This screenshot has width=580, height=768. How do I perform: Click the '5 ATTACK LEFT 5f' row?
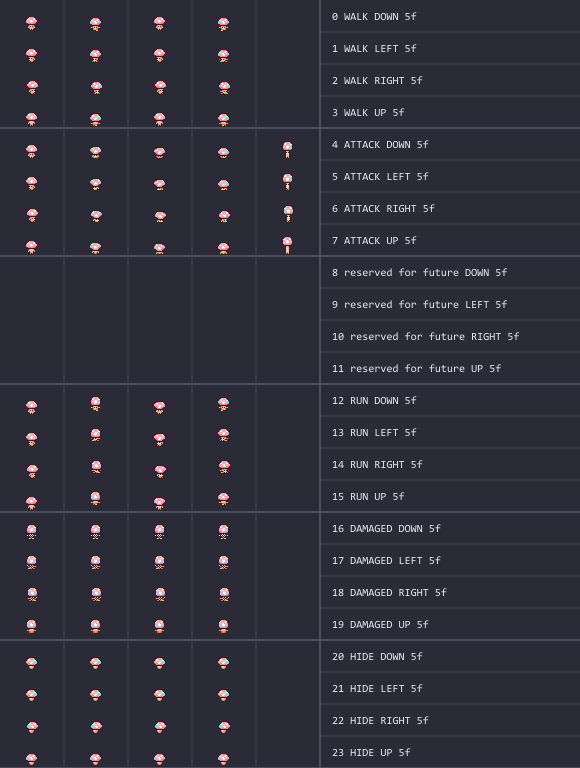[450, 176]
